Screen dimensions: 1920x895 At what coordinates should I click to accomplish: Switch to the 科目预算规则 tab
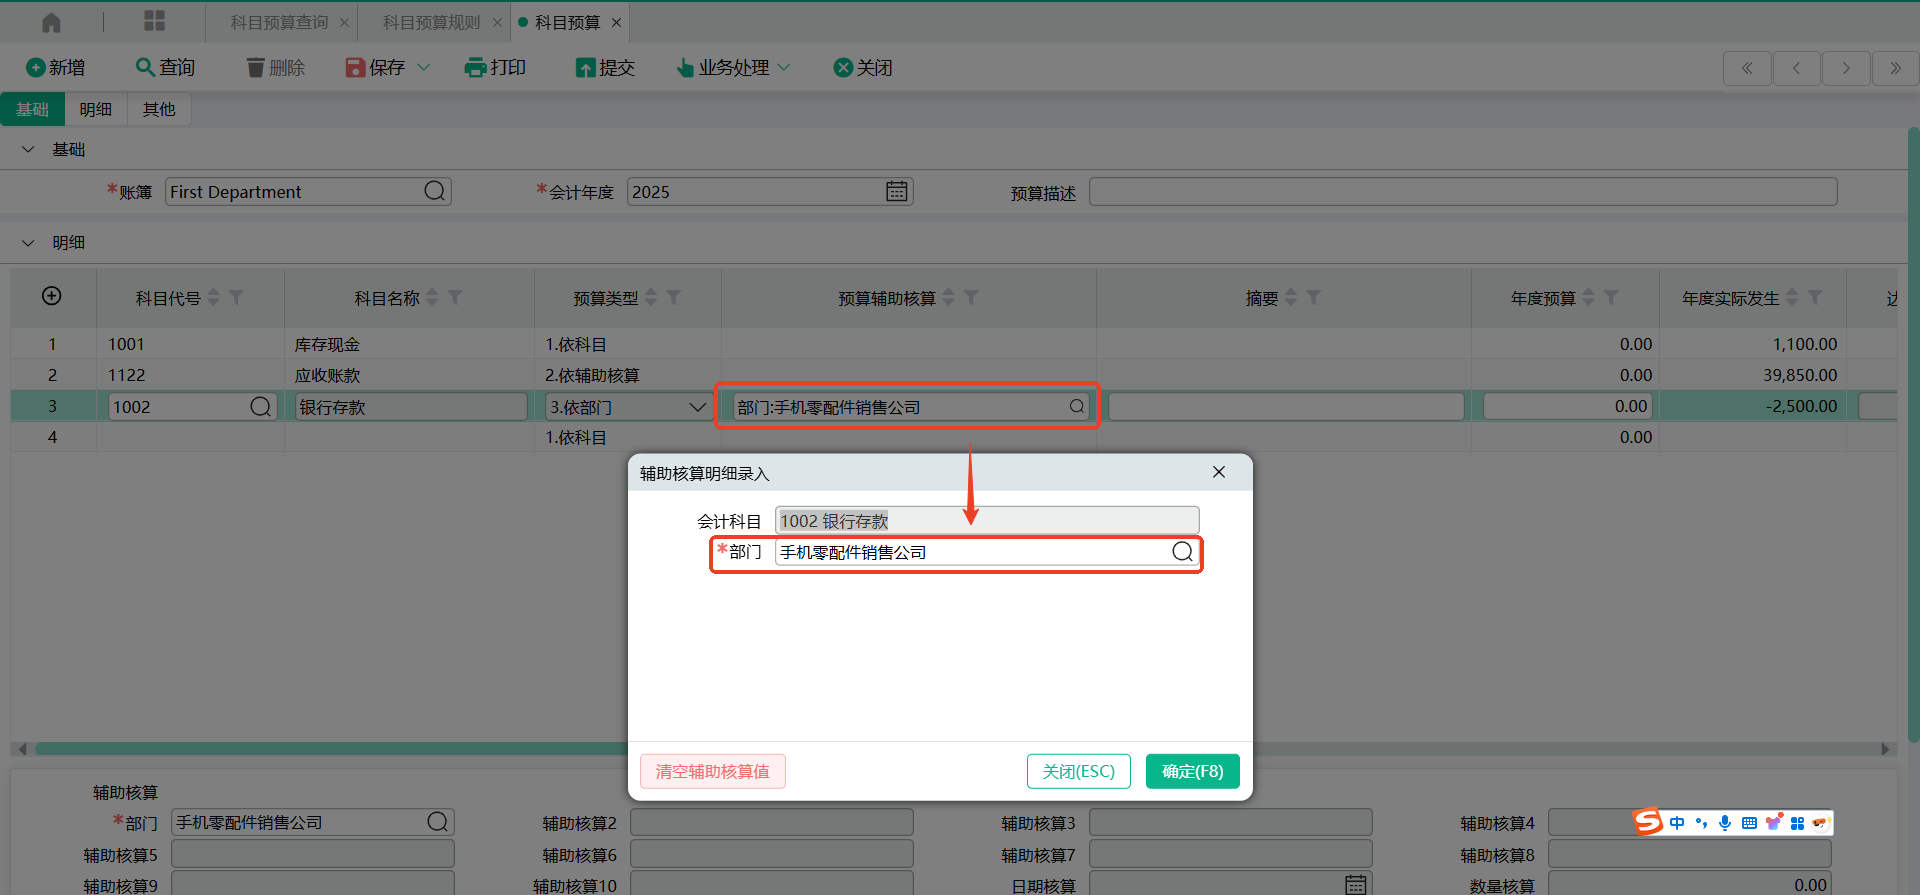(x=431, y=22)
